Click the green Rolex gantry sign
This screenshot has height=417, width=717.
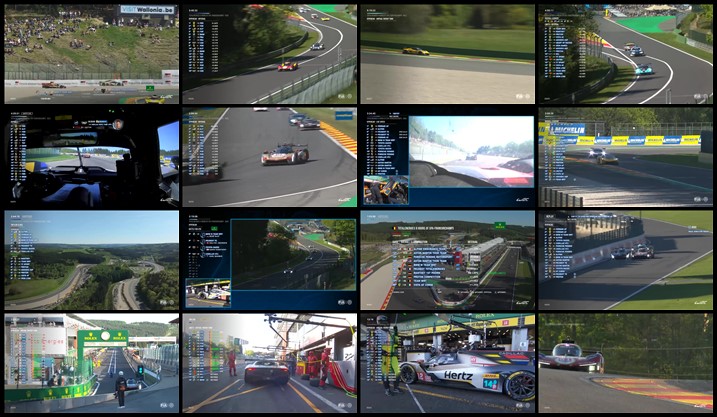(103, 337)
